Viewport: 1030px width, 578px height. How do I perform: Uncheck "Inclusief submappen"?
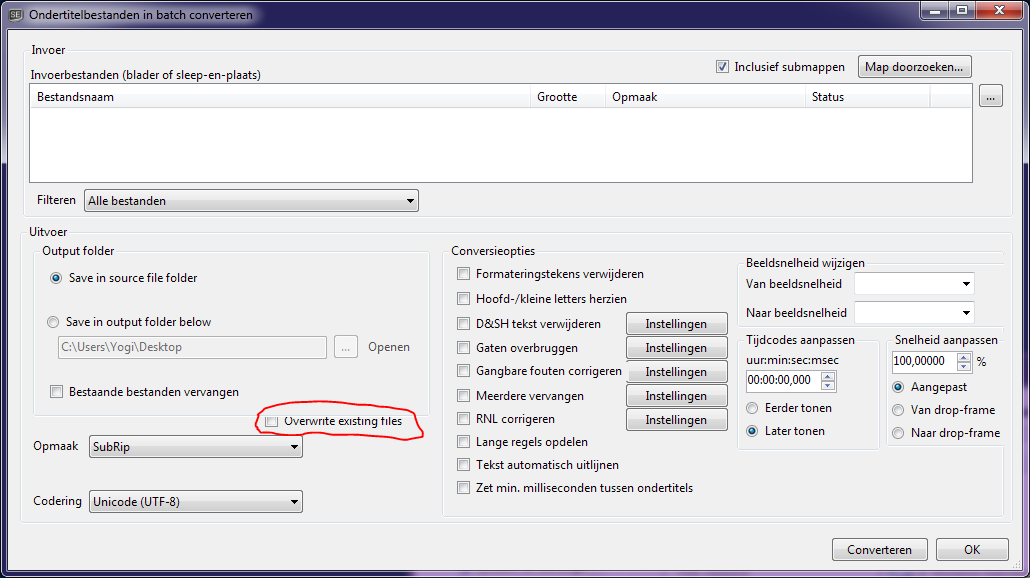pyautogui.click(x=722, y=66)
